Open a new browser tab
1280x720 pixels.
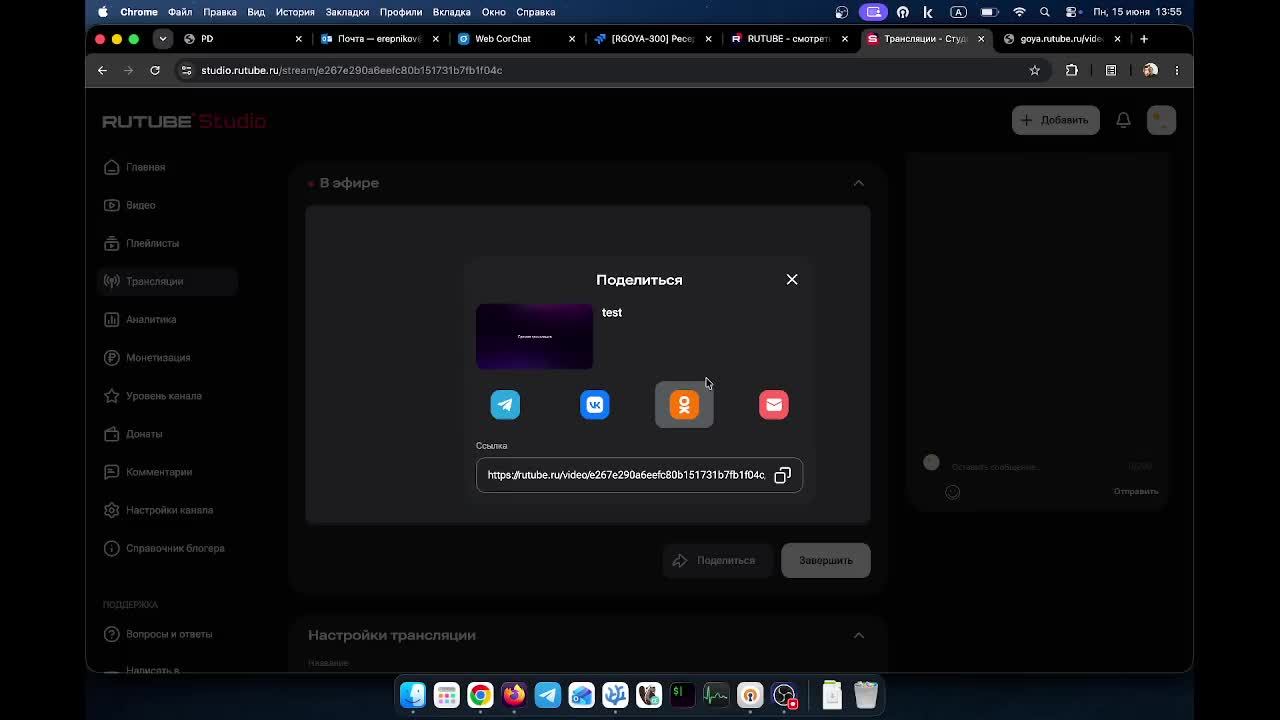tap(1144, 39)
